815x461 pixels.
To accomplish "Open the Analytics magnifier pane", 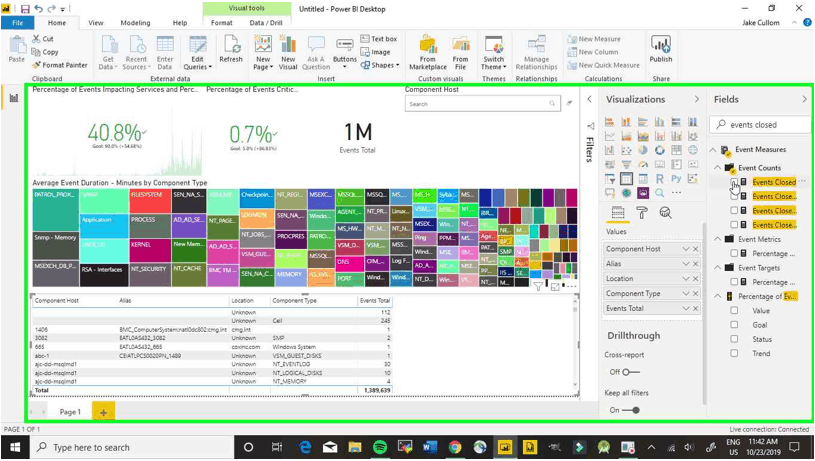I will 665,213.
